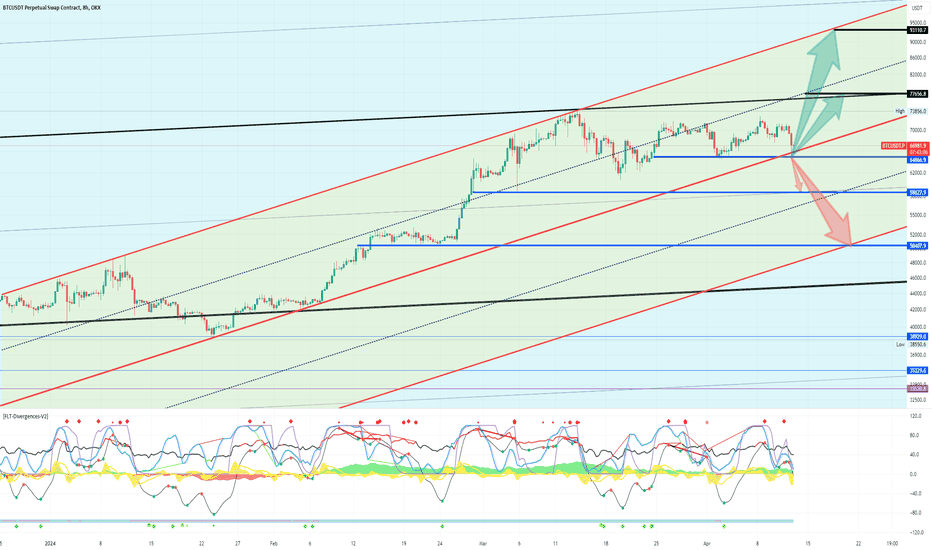Click the blue 64886.9 price level label
This screenshot has height=550, width=932.
(918, 160)
